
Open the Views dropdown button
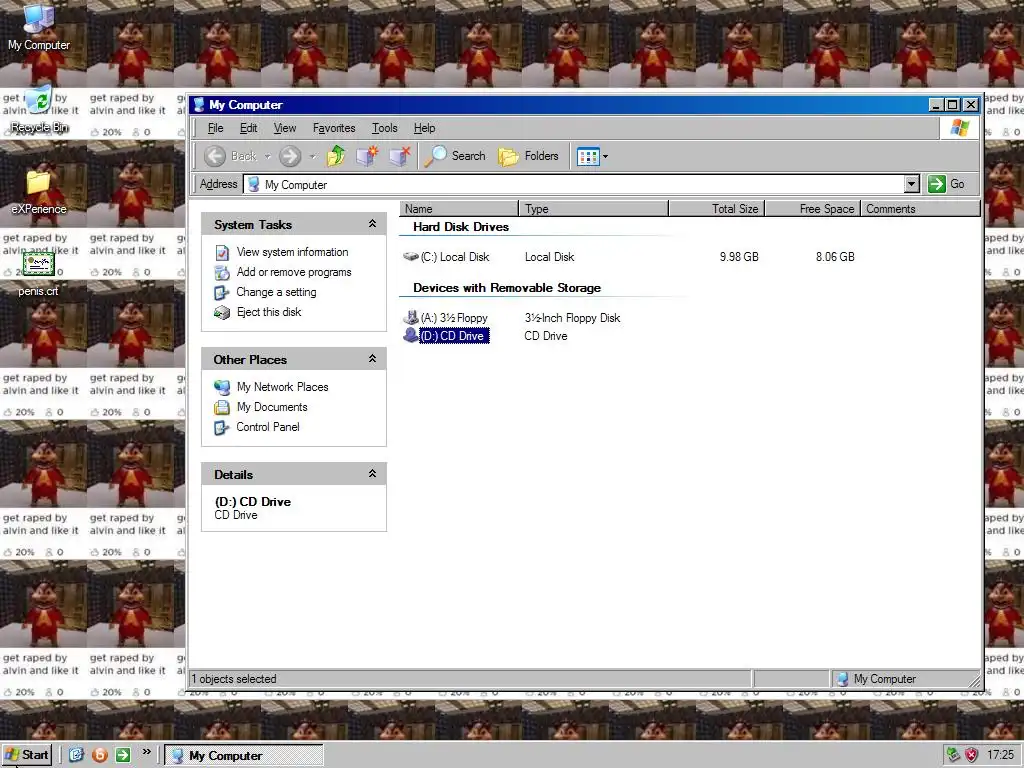(592, 157)
